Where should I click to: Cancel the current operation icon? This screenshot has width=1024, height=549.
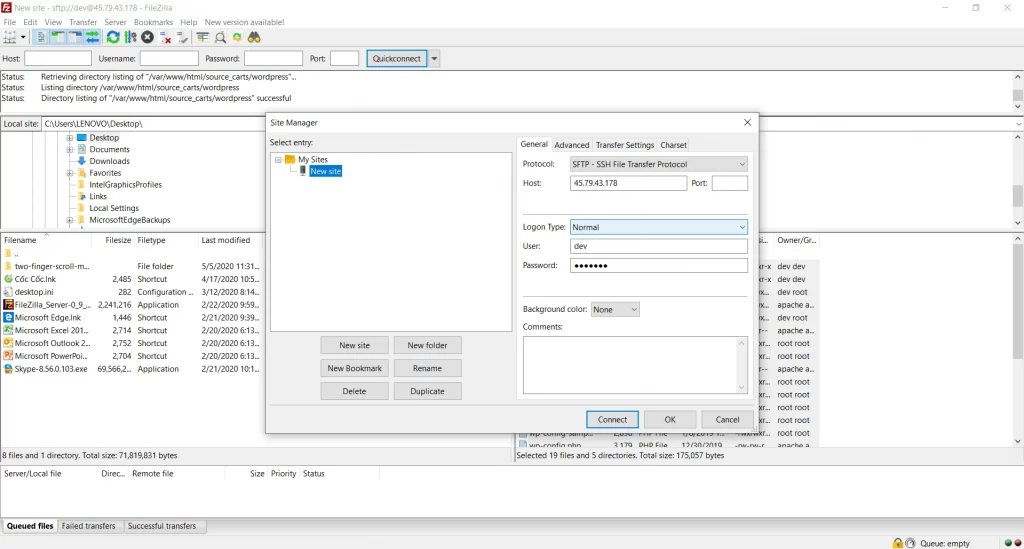pos(148,37)
